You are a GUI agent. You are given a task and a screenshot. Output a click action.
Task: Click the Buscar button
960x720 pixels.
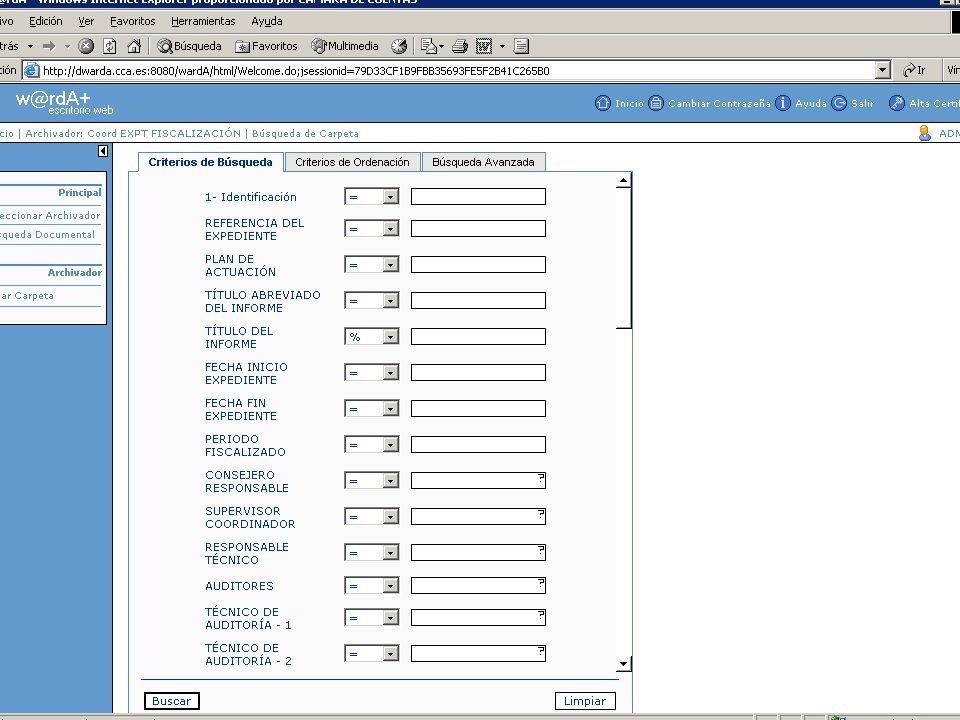(171, 701)
